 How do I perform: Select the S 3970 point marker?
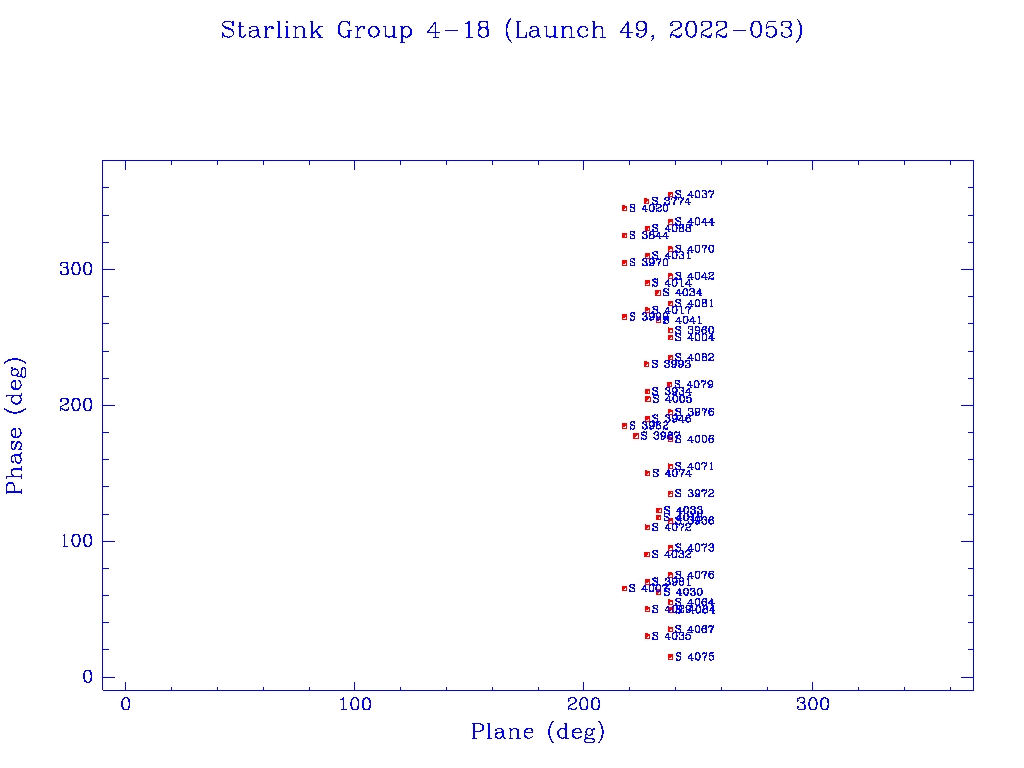click(x=624, y=263)
